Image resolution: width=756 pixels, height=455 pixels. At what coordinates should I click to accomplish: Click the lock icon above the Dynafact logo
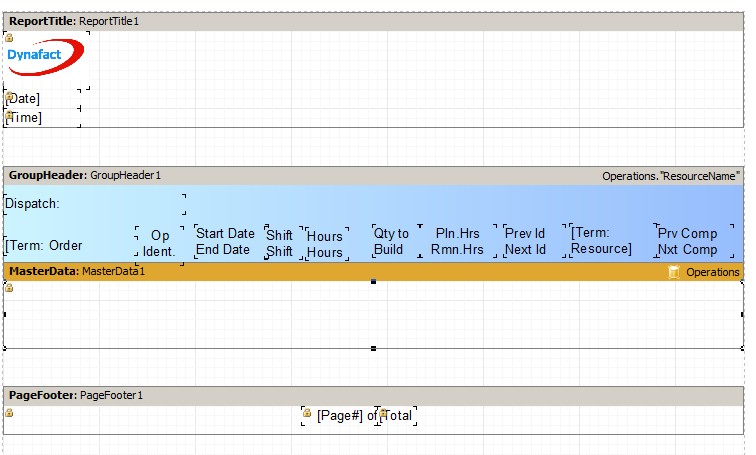(9, 37)
